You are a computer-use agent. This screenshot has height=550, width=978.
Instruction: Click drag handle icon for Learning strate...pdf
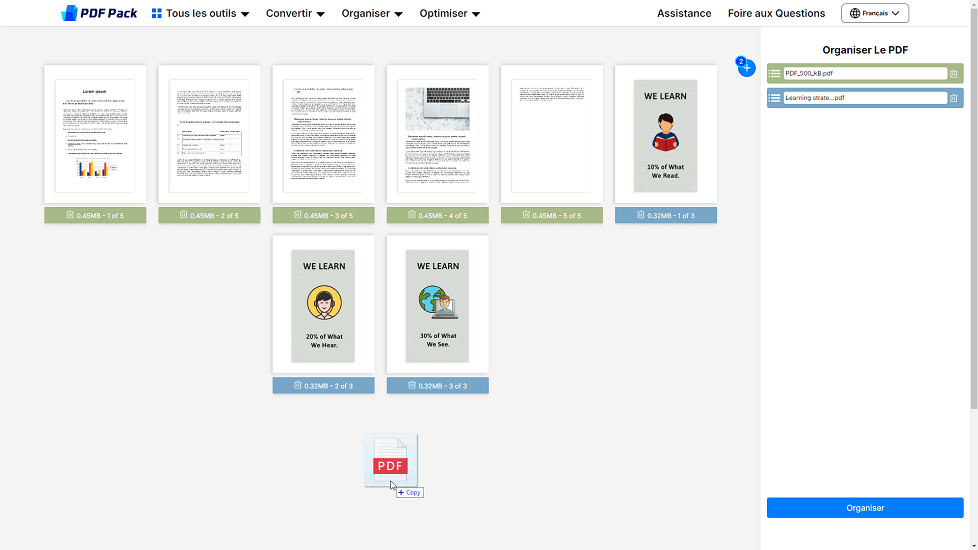coord(775,98)
